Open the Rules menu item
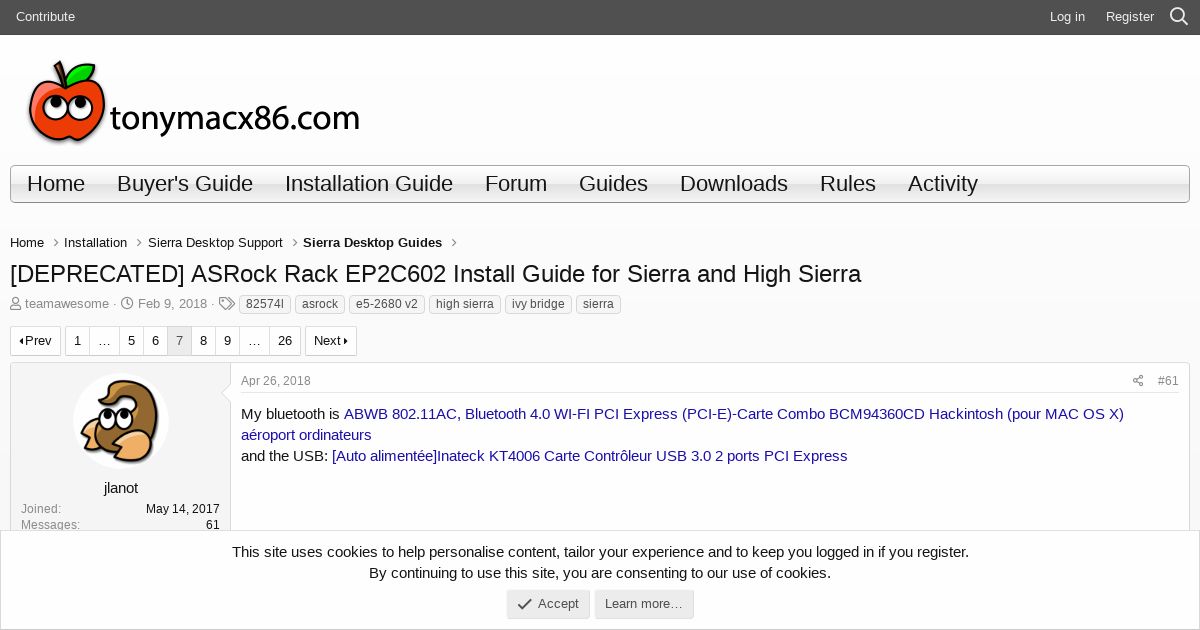This screenshot has width=1200, height=630. [x=848, y=184]
